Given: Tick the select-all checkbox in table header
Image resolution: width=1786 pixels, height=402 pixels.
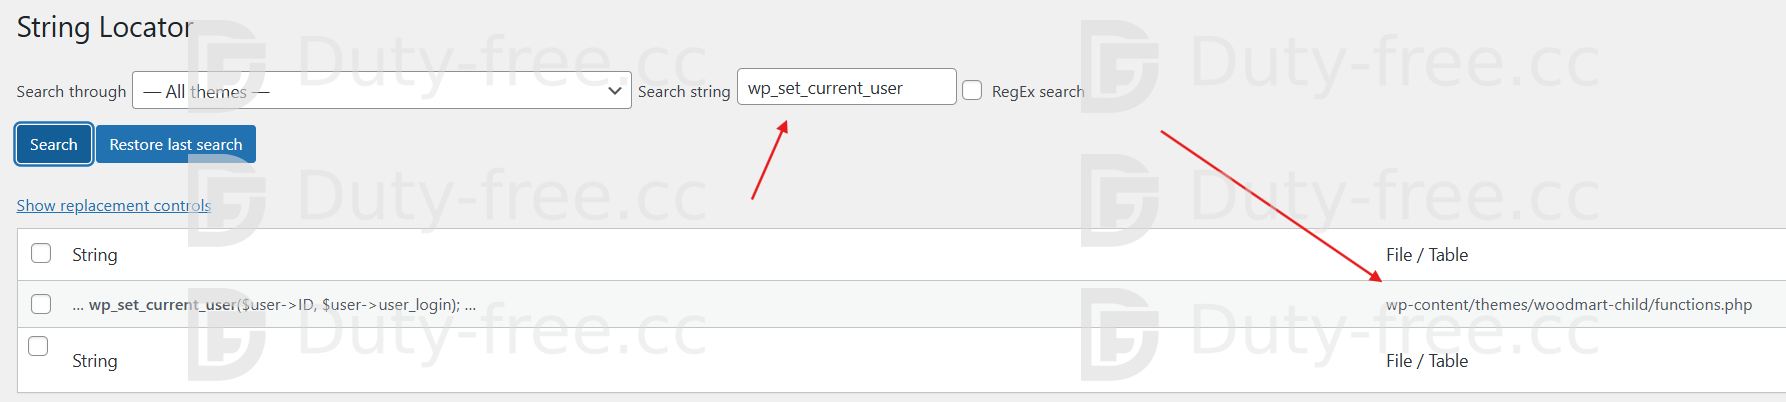Looking at the screenshot, I should [x=41, y=253].
